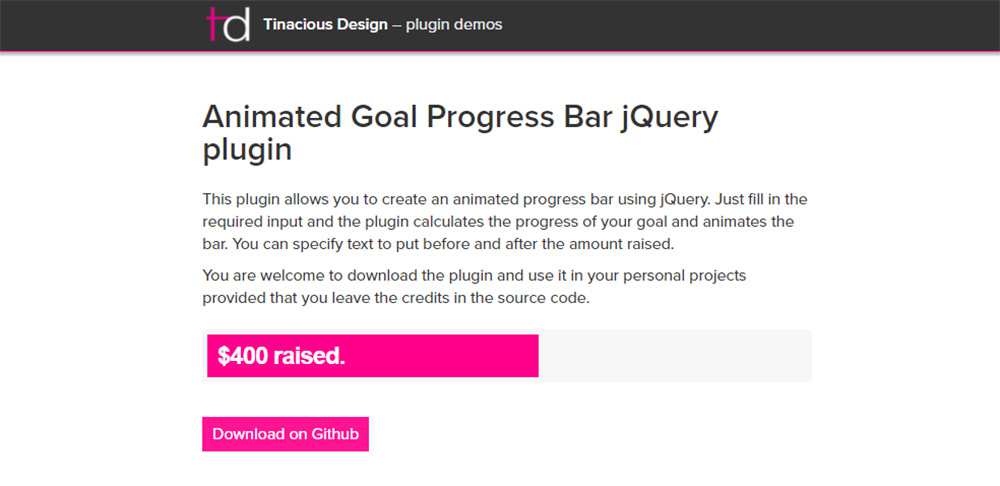Click empty dark header bar right of title
The height and width of the screenshot is (486, 1000).
pyautogui.click(x=750, y=25)
